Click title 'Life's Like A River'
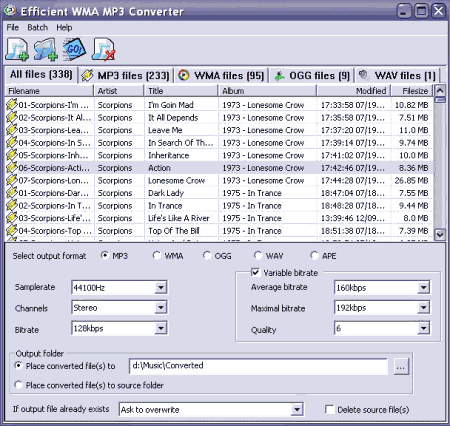Viewport: 450px width, 426px height. pos(179,218)
